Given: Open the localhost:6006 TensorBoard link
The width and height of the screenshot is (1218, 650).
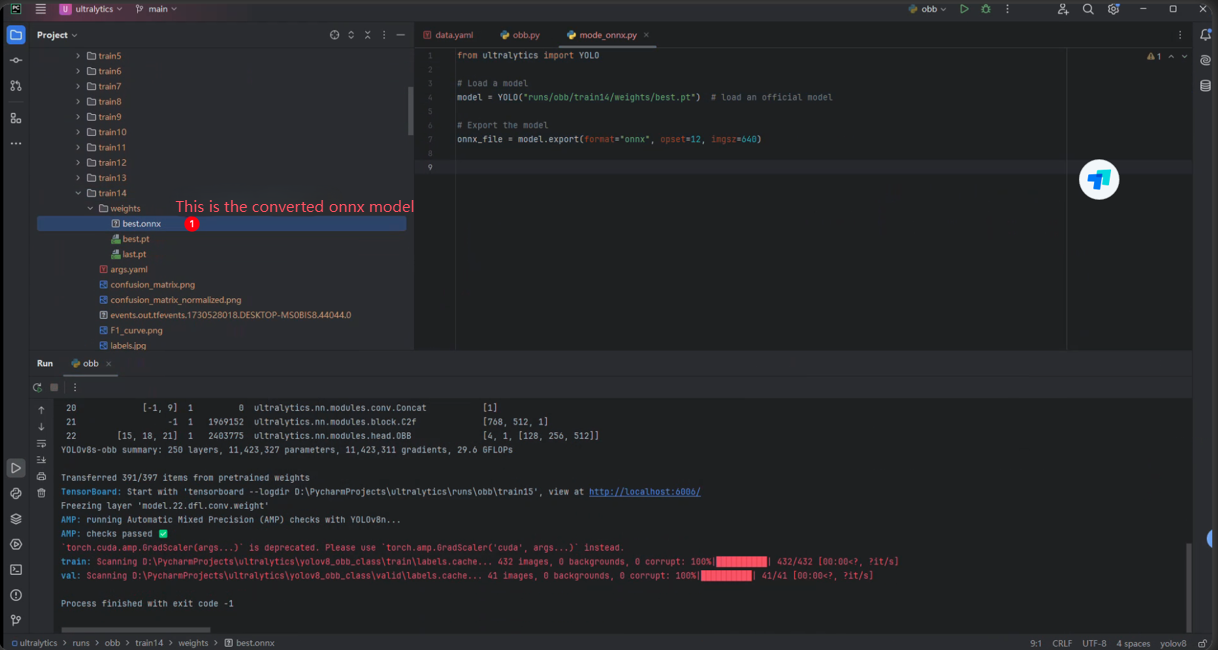Looking at the screenshot, I should (644, 492).
